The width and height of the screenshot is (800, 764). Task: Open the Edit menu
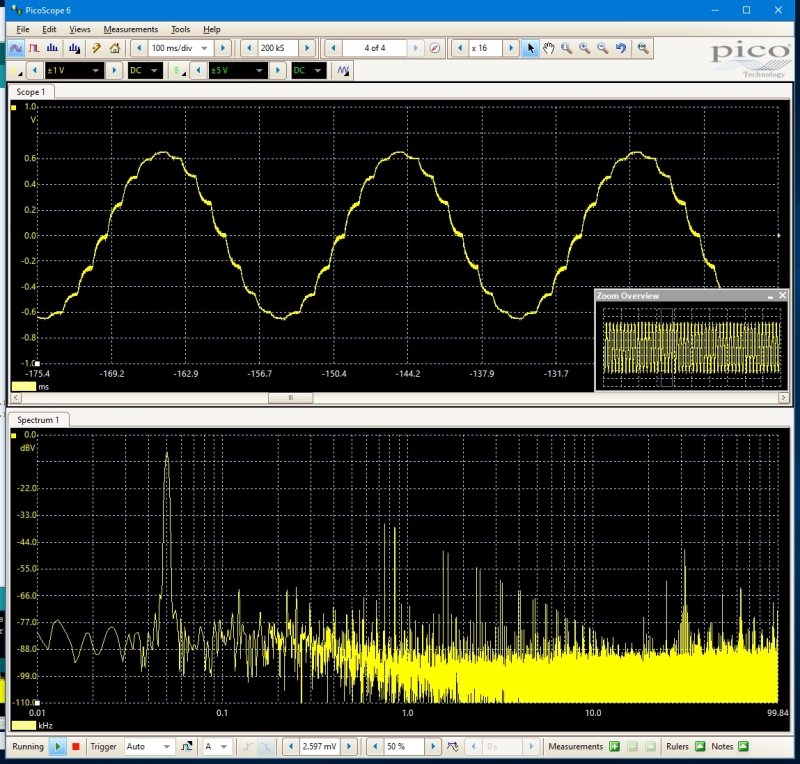point(49,30)
